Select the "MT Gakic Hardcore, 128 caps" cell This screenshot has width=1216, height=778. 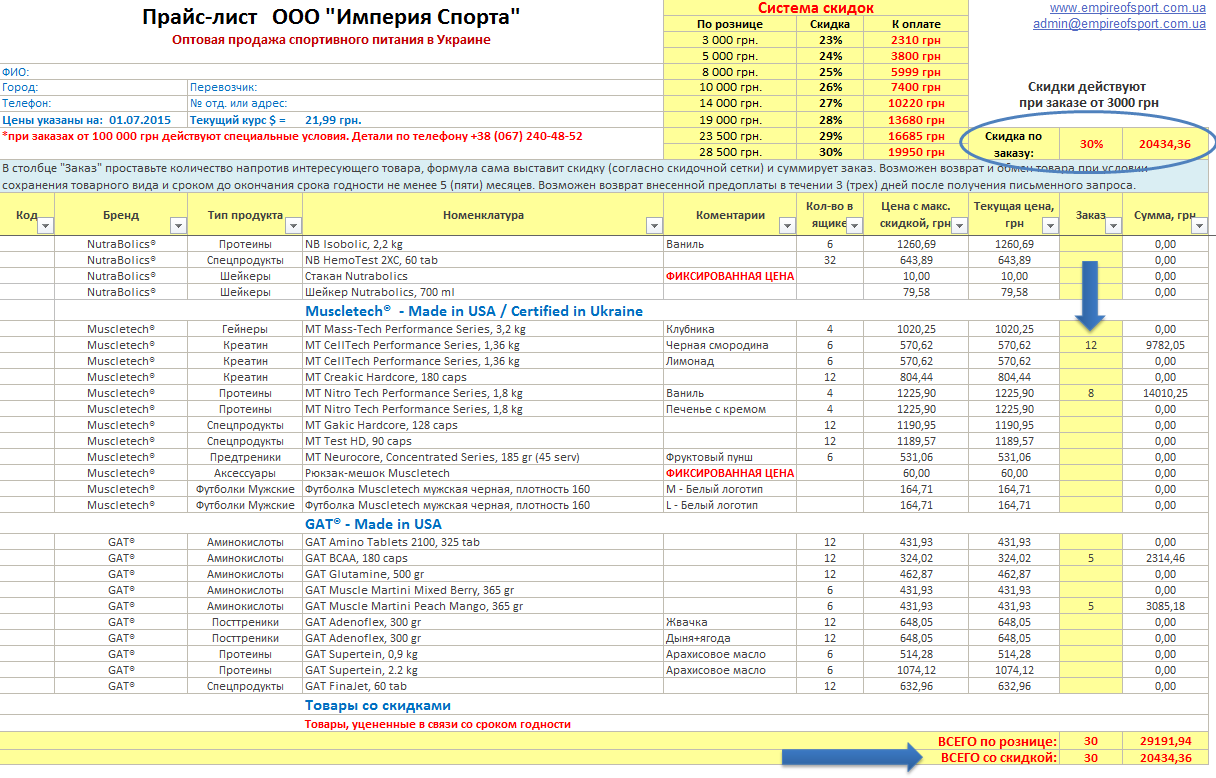(482, 425)
